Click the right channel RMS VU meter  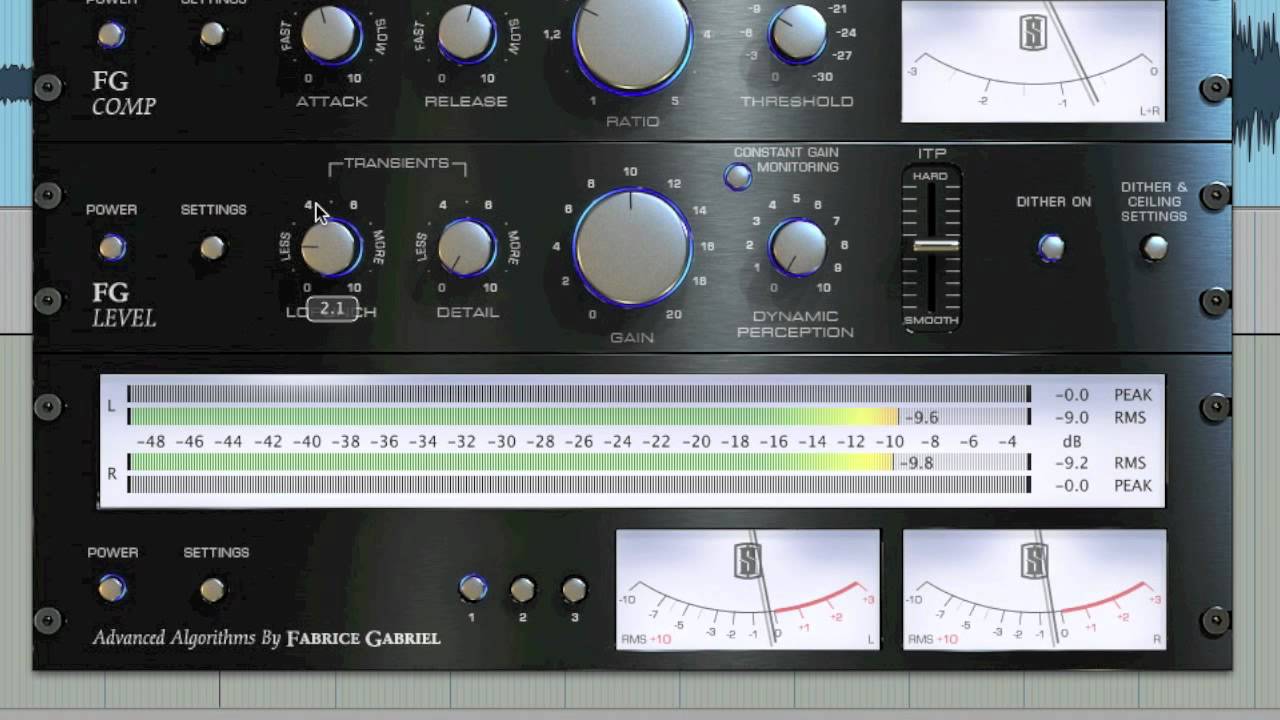click(1034, 590)
